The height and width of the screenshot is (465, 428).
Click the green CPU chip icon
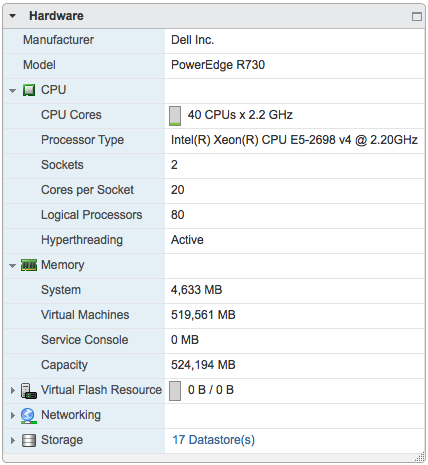[x=29, y=90]
